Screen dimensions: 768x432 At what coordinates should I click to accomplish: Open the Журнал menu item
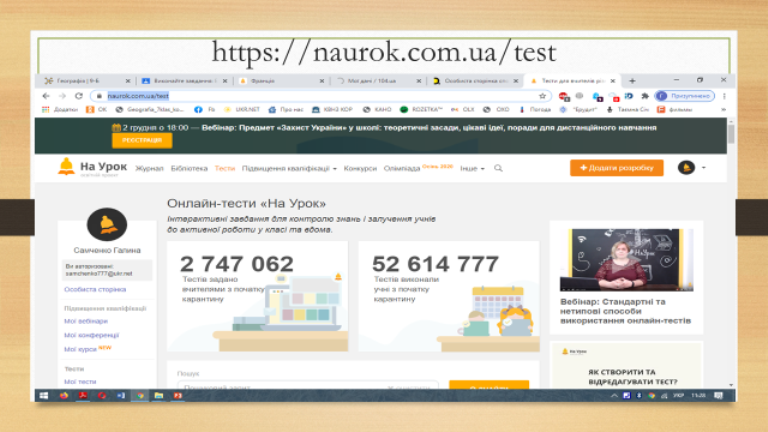point(149,168)
